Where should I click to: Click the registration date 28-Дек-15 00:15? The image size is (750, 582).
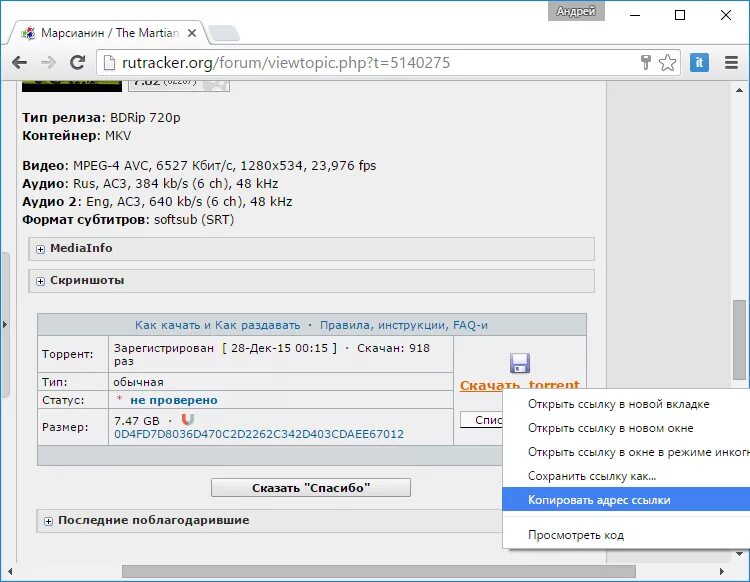click(280, 348)
